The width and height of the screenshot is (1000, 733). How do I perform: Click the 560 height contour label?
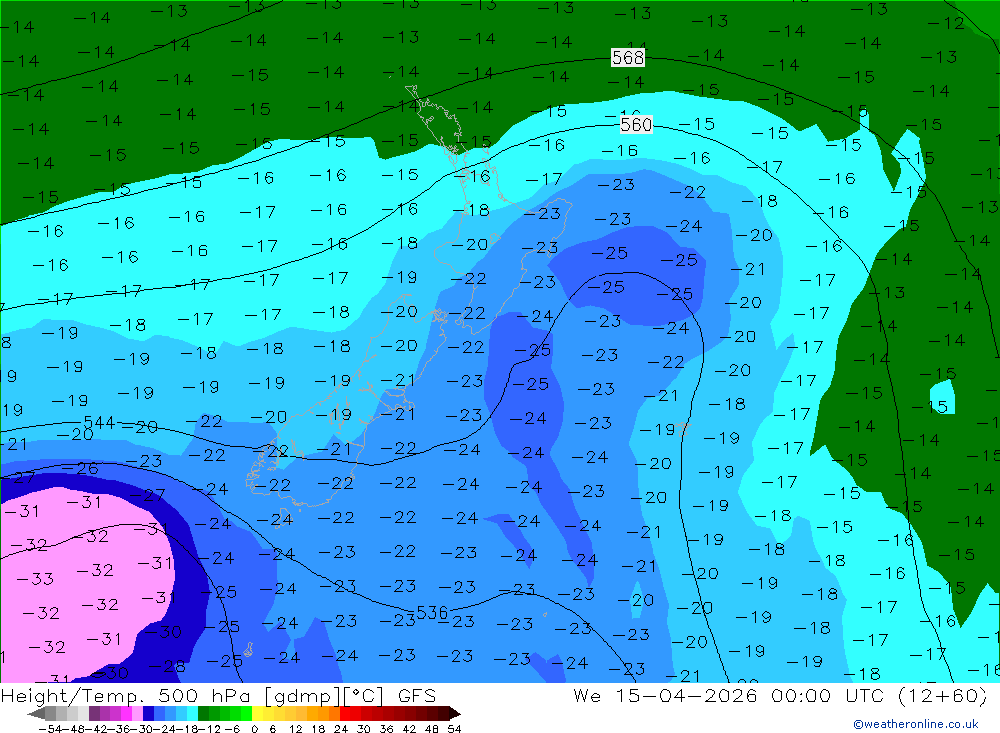tap(636, 124)
